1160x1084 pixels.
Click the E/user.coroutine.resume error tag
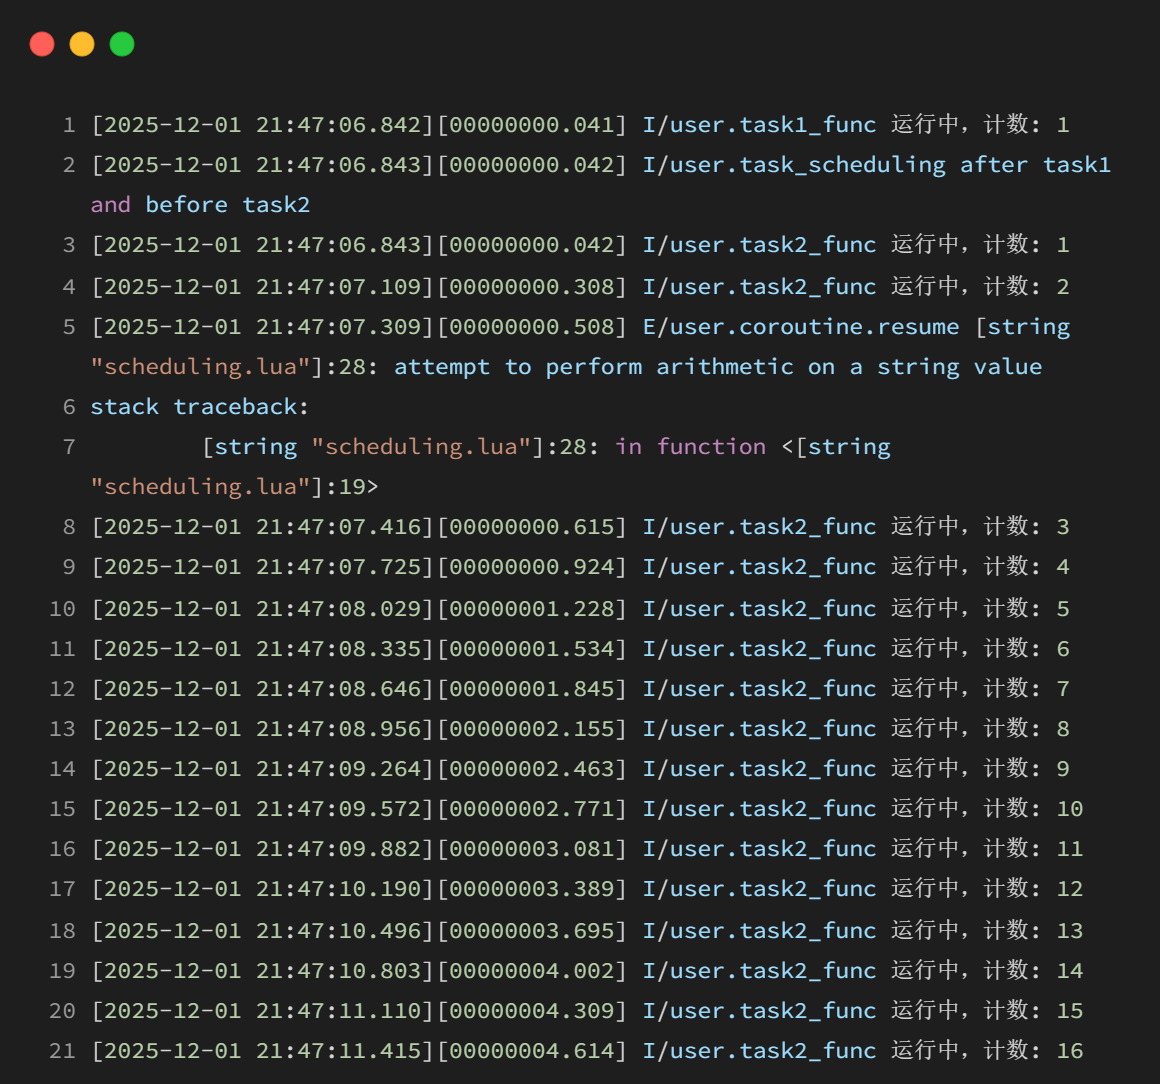click(x=800, y=327)
